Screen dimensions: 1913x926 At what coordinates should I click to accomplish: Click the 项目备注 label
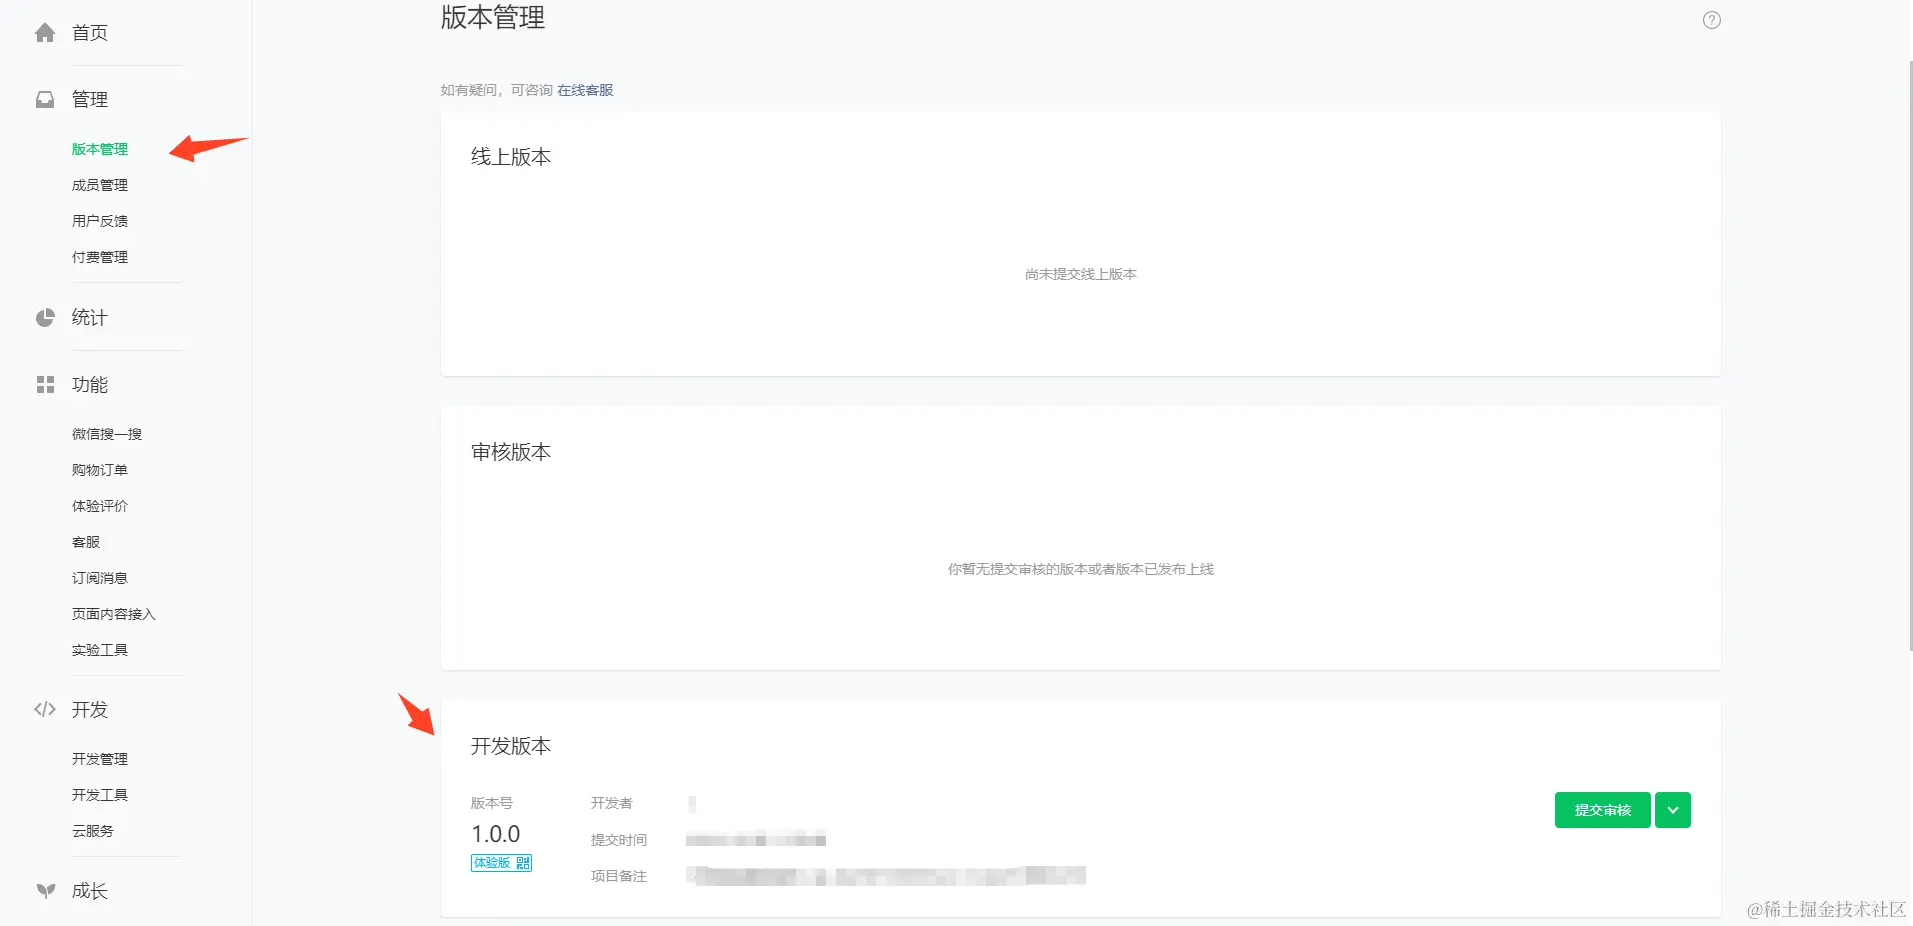coord(619,876)
